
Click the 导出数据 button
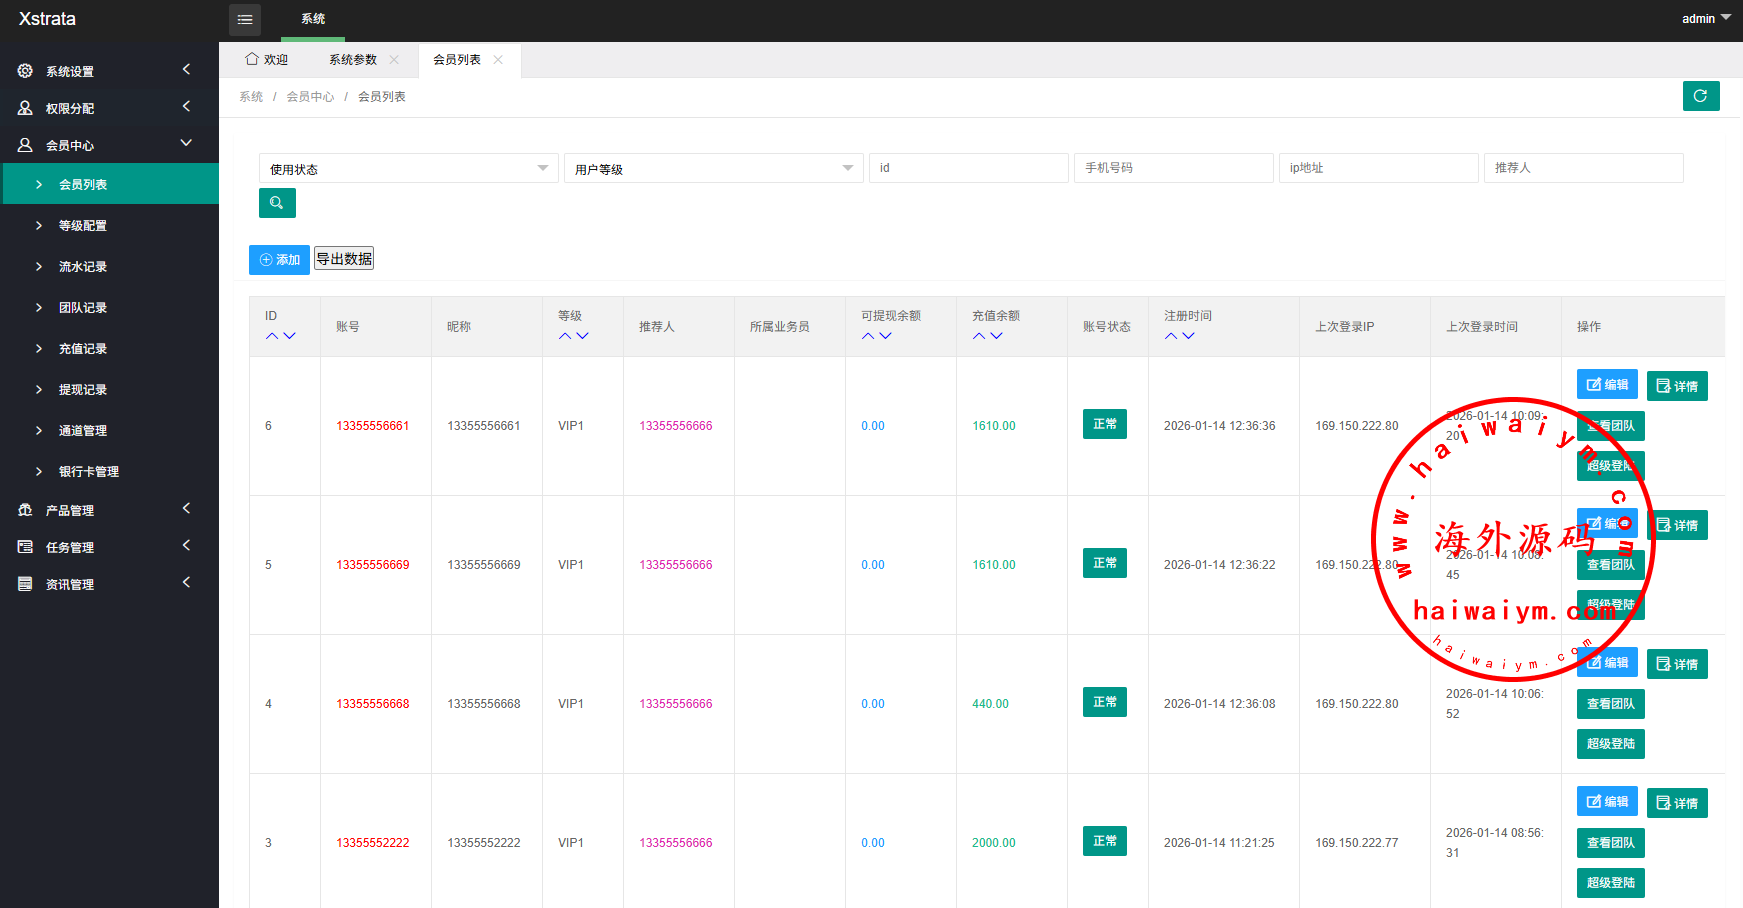tap(344, 259)
